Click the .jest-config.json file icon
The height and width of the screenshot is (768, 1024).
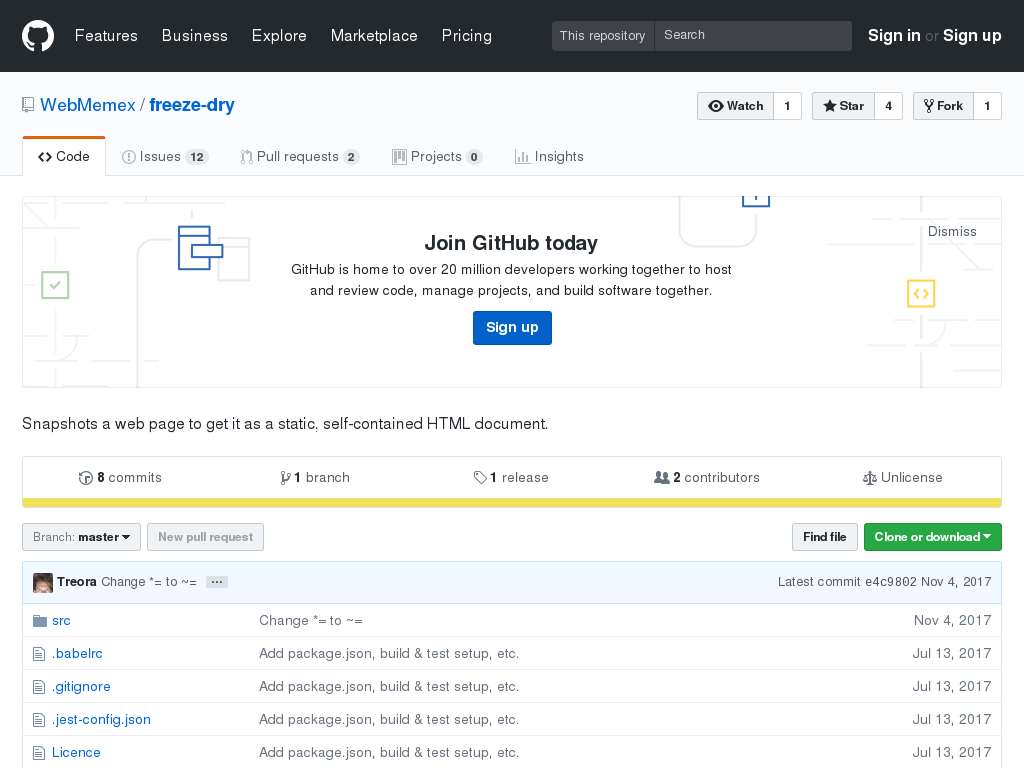[39, 720]
